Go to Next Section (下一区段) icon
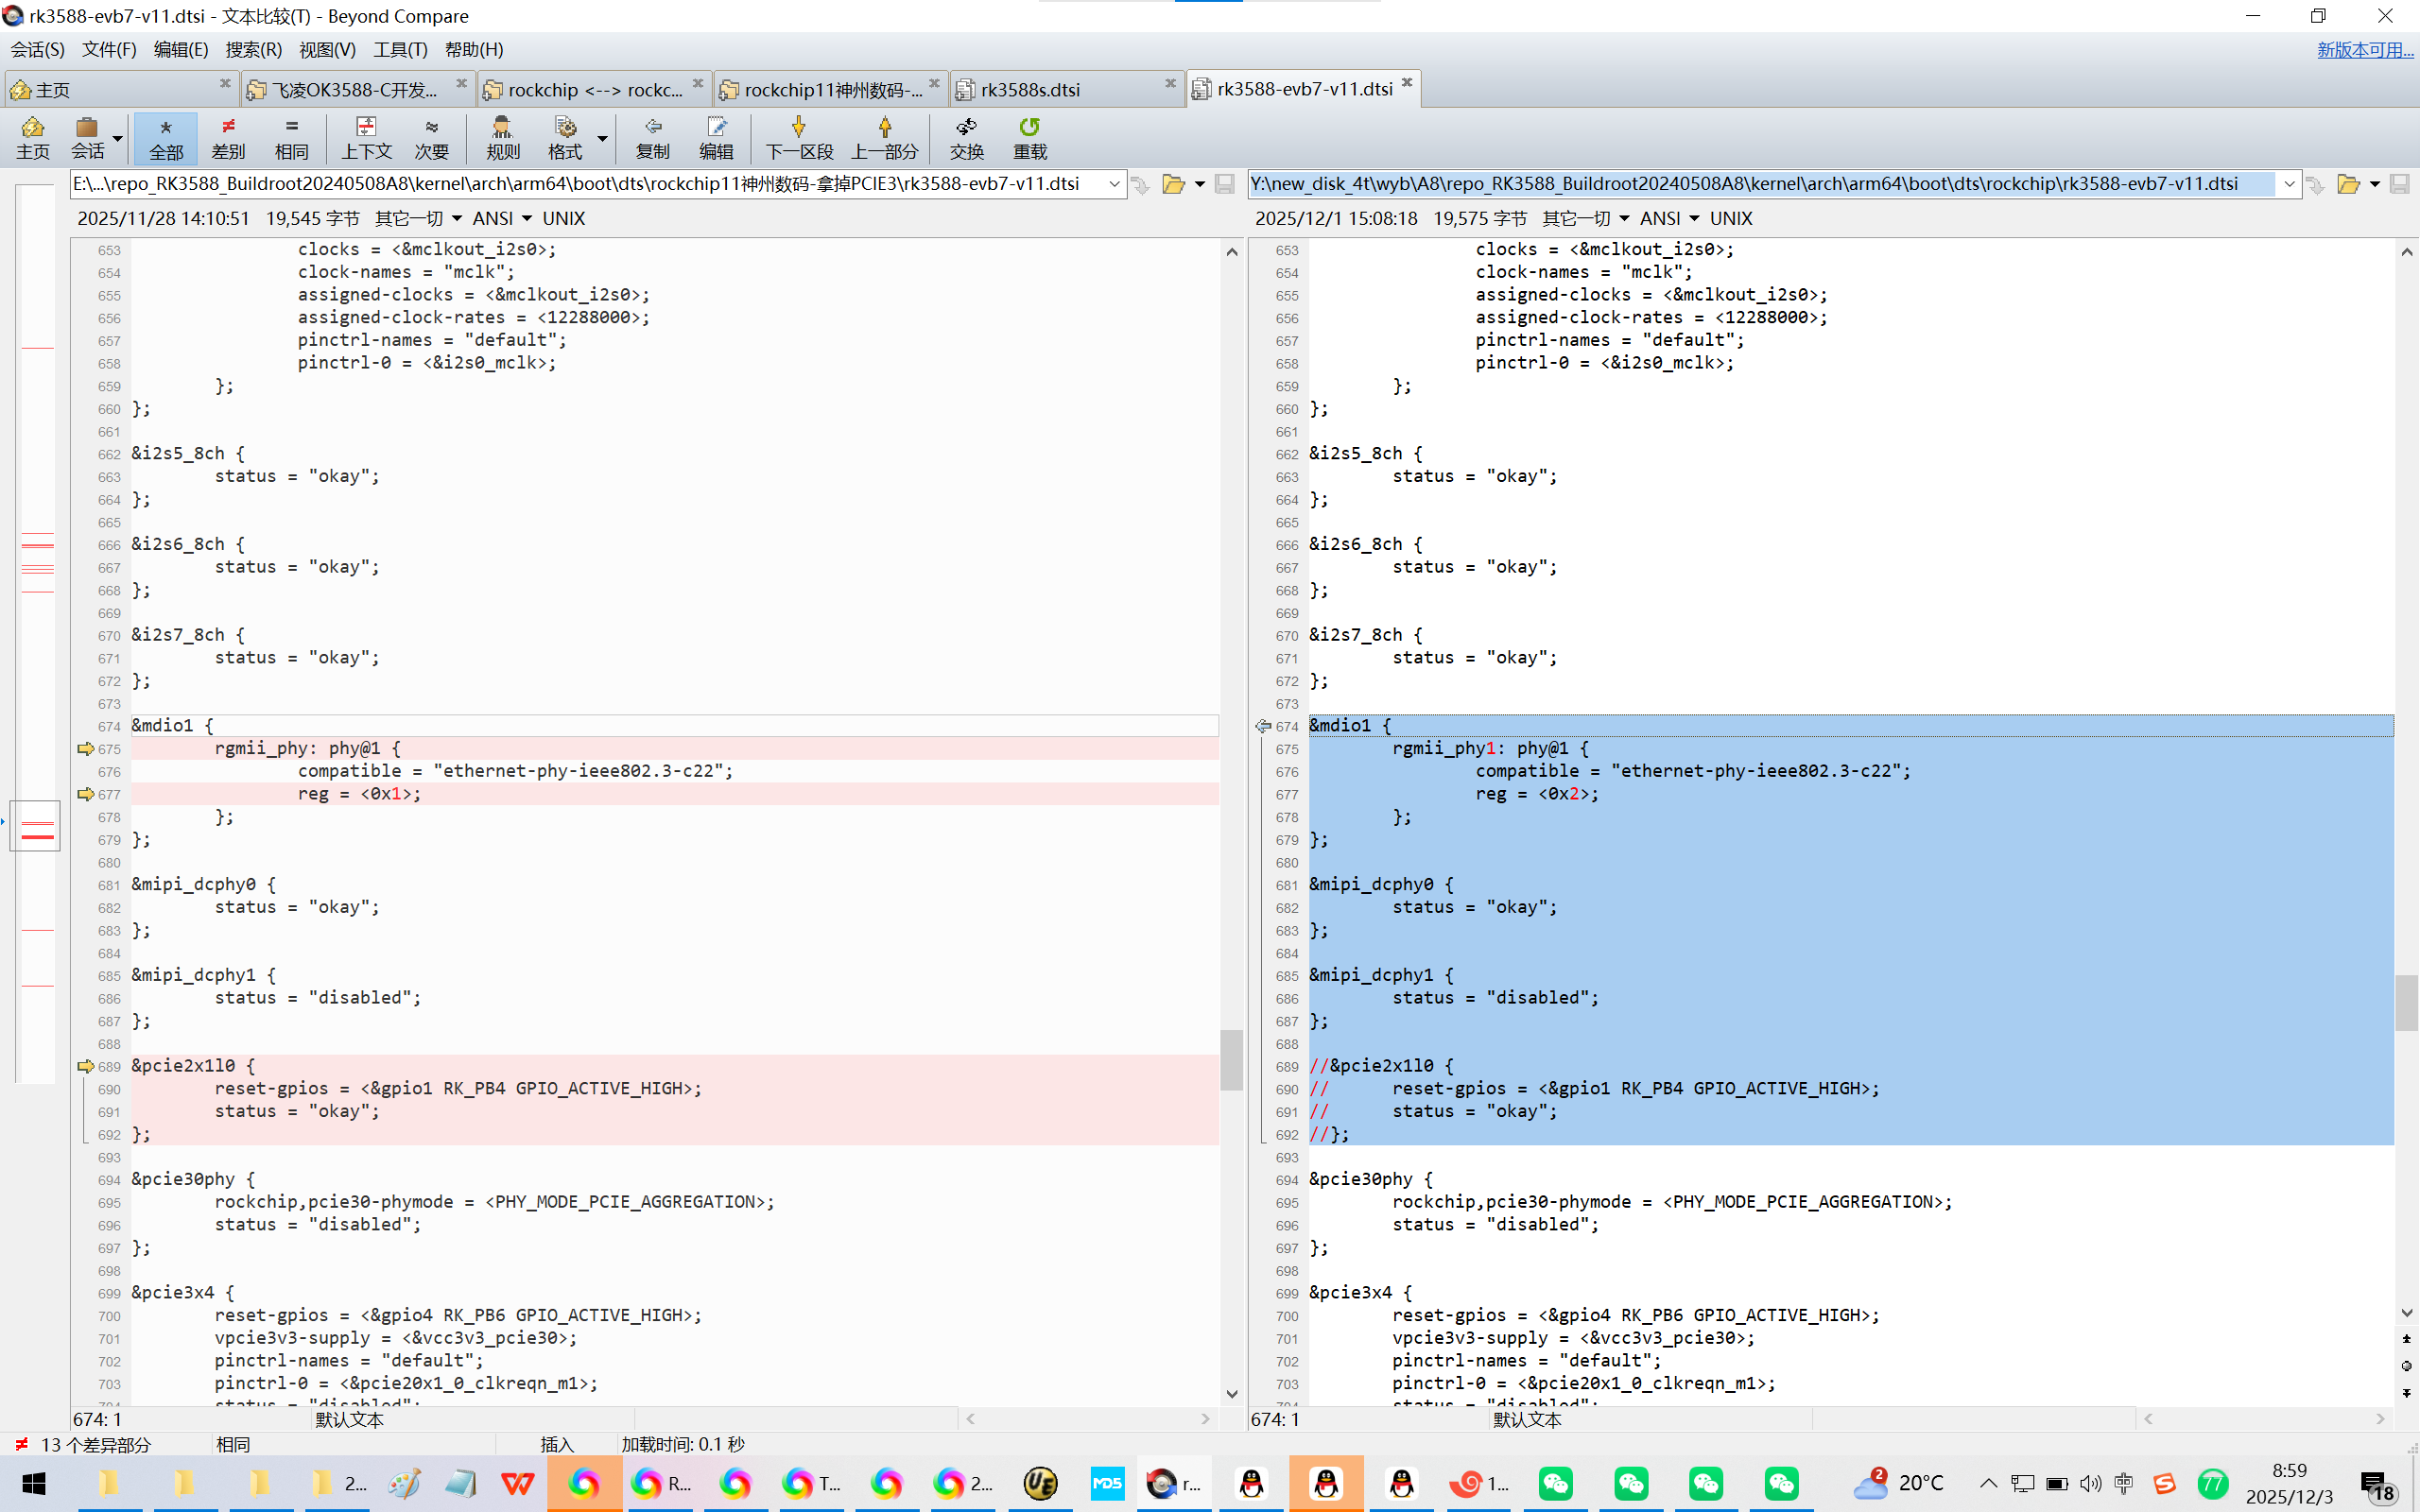This screenshot has height=1512, width=2420. pyautogui.click(x=798, y=137)
